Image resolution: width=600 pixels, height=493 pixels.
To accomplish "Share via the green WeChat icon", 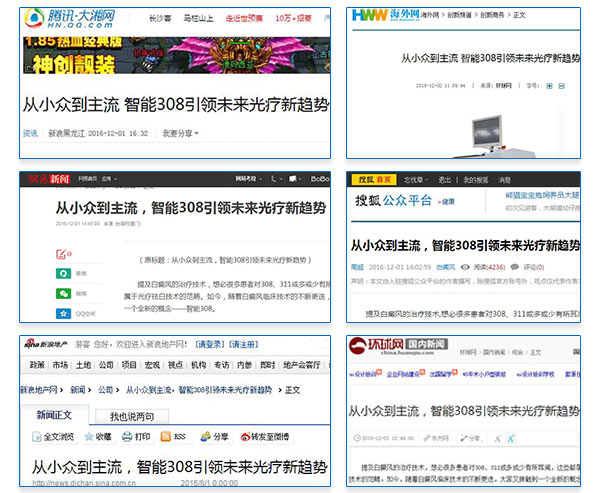I will (x=63, y=295).
